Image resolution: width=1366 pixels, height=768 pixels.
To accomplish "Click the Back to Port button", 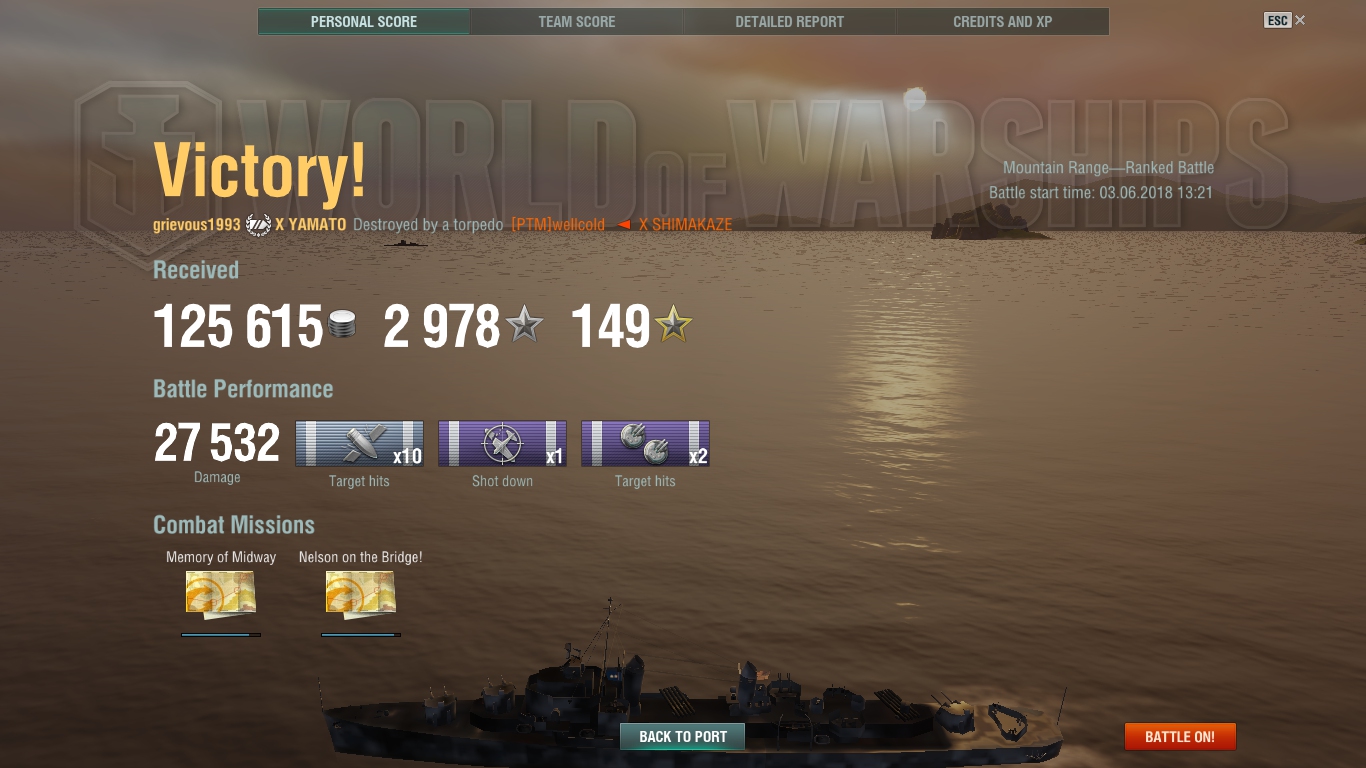I will coord(683,737).
